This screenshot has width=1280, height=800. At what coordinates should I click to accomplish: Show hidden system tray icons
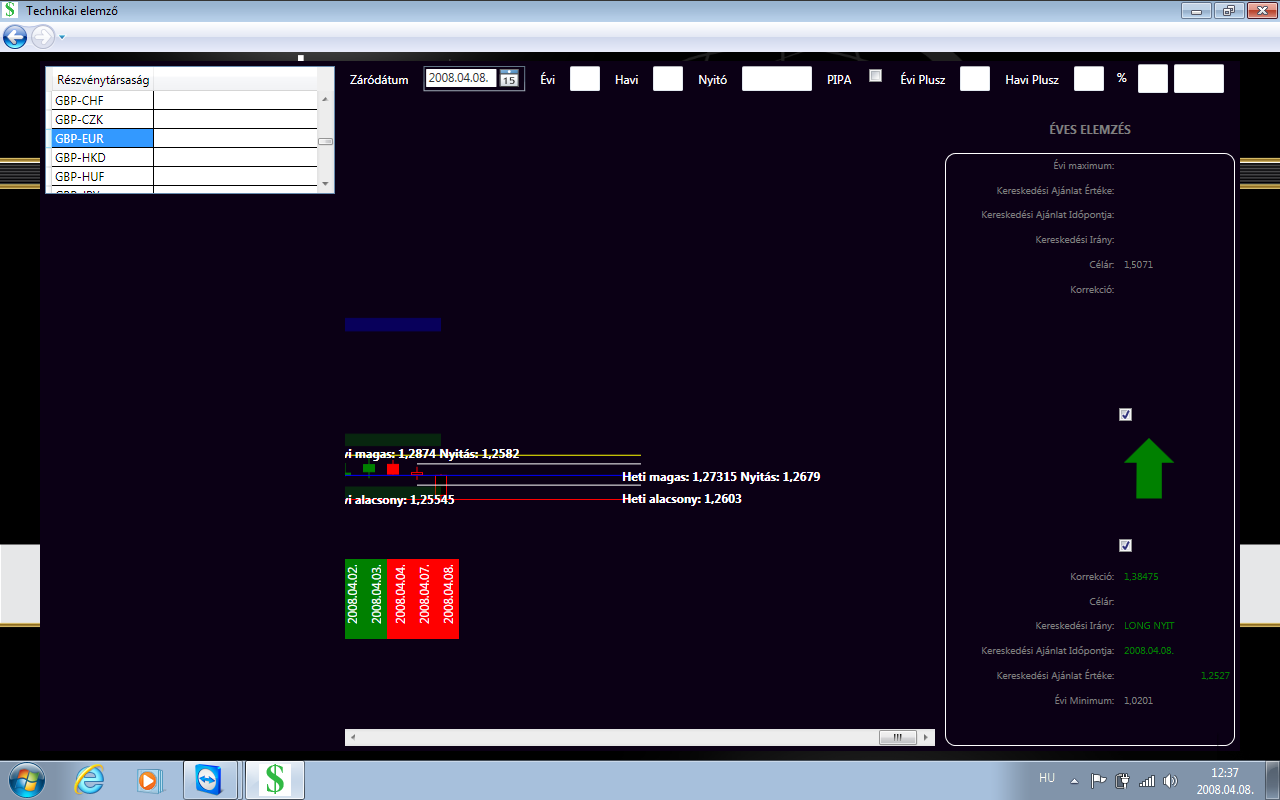click(x=1074, y=781)
